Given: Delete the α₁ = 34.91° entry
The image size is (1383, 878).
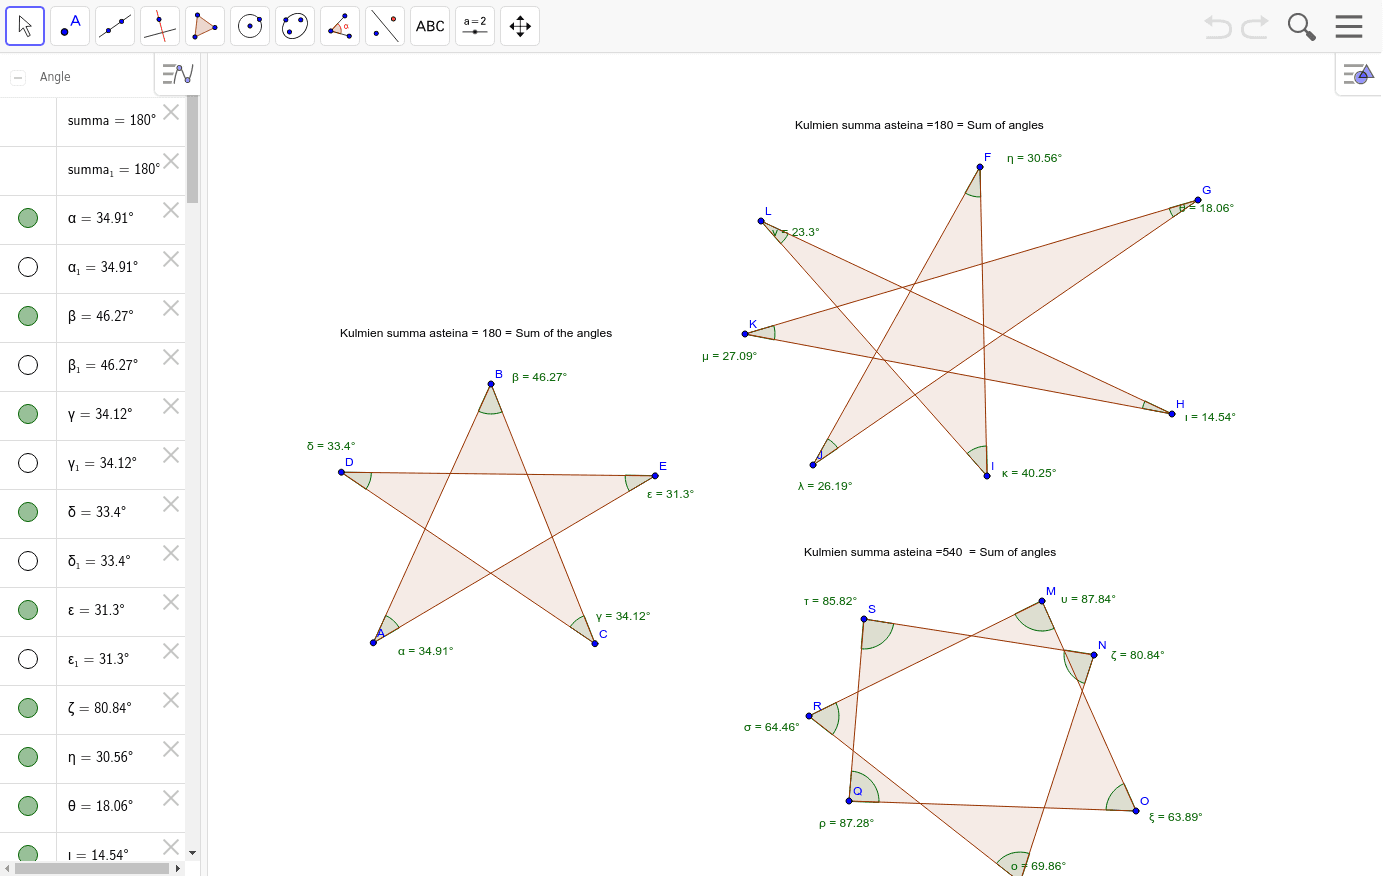Looking at the screenshot, I should point(171,259).
